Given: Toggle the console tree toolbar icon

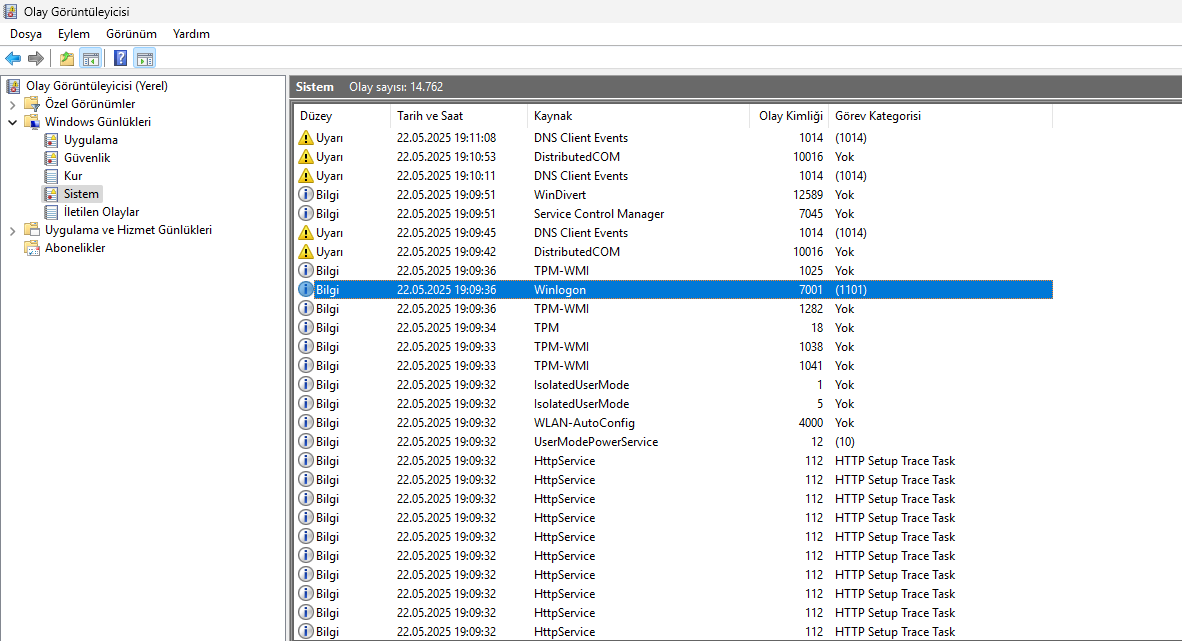Looking at the screenshot, I should pyautogui.click(x=91, y=58).
